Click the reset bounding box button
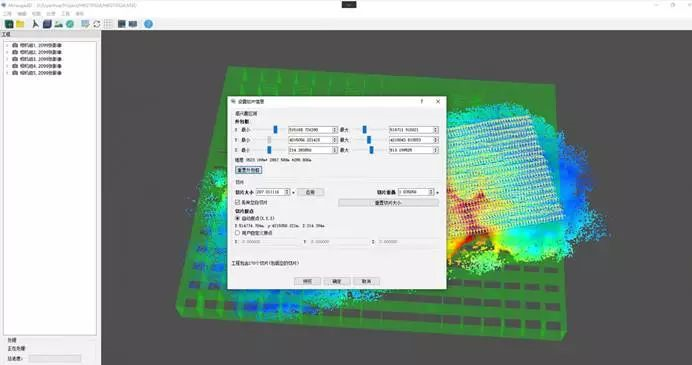This screenshot has width=692, height=365. coord(248,170)
